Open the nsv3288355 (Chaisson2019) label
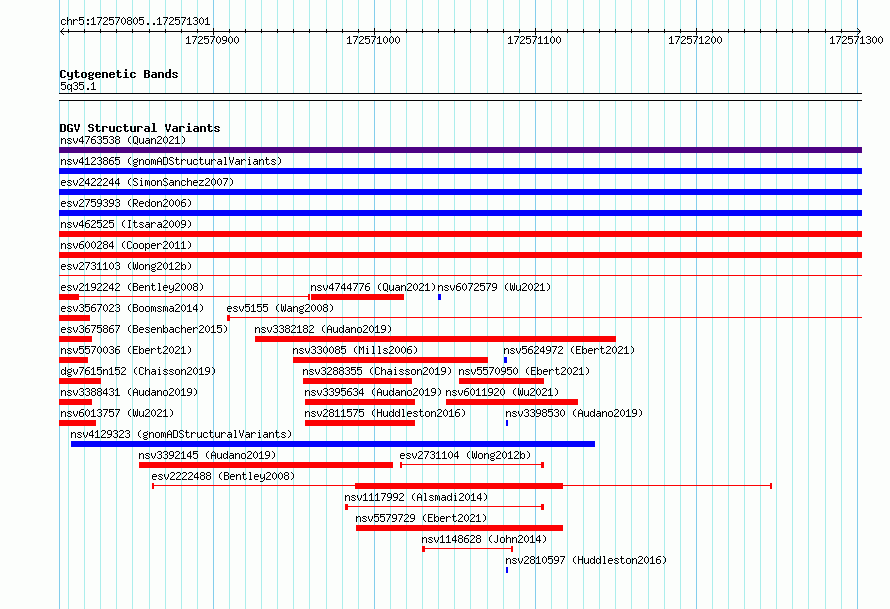Image resolution: width=890 pixels, height=609 pixels. pos(377,371)
